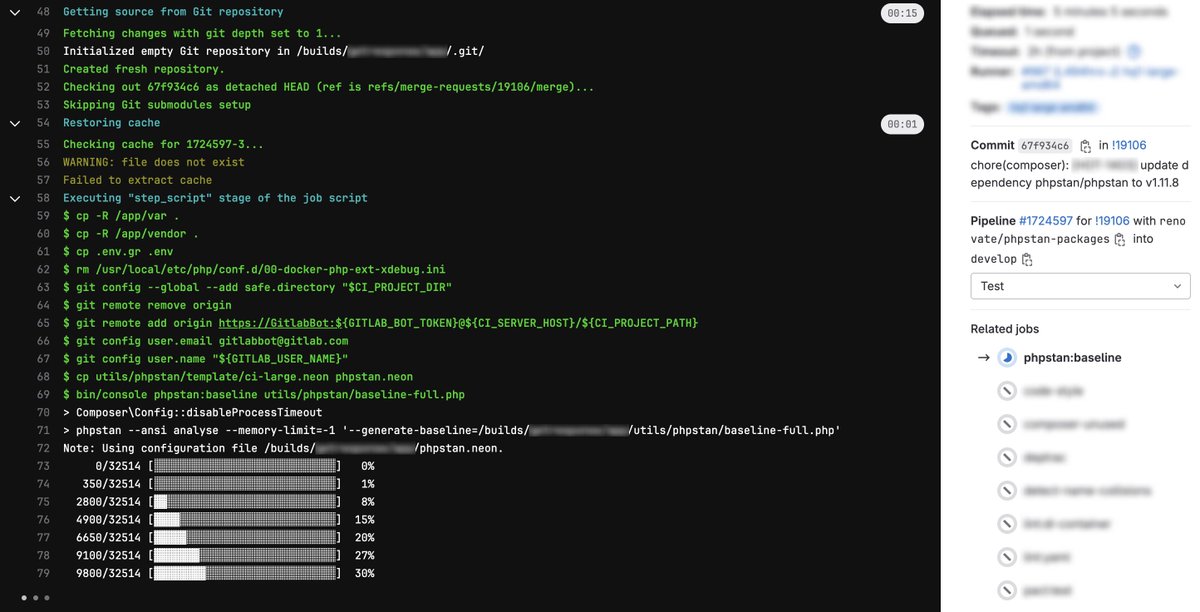Click the "Composer\Config::disableProcessTimeout" line

point(192,412)
